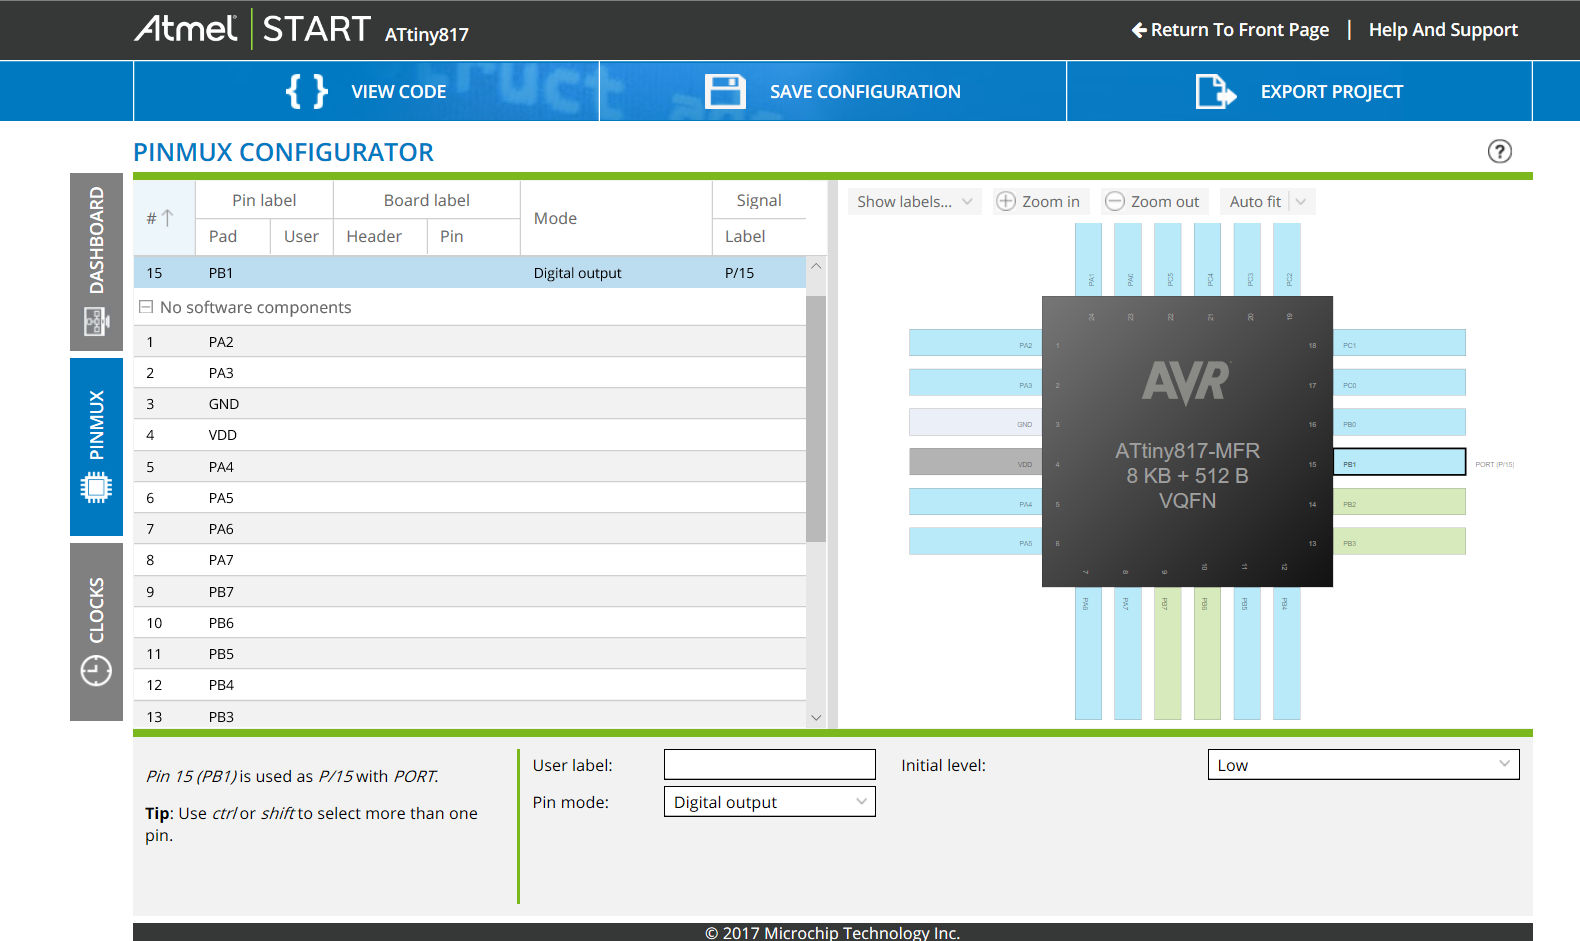Select pin PA1 at the chip top
The height and width of the screenshot is (941, 1580).
point(1088,259)
